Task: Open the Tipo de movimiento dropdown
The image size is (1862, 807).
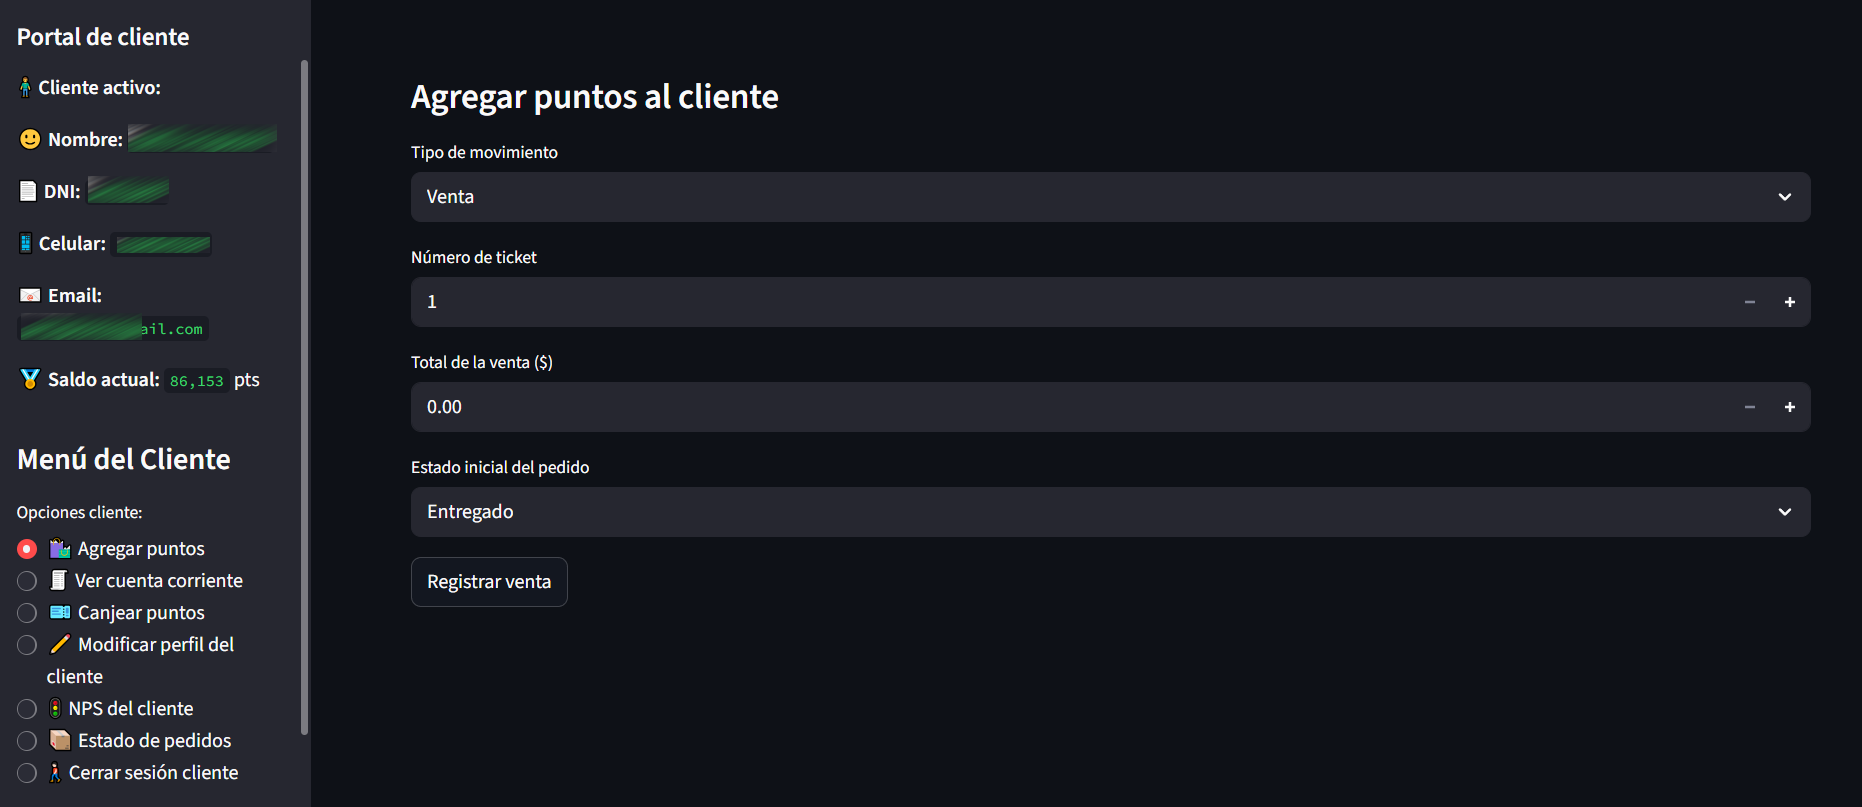Action: [x=1110, y=197]
